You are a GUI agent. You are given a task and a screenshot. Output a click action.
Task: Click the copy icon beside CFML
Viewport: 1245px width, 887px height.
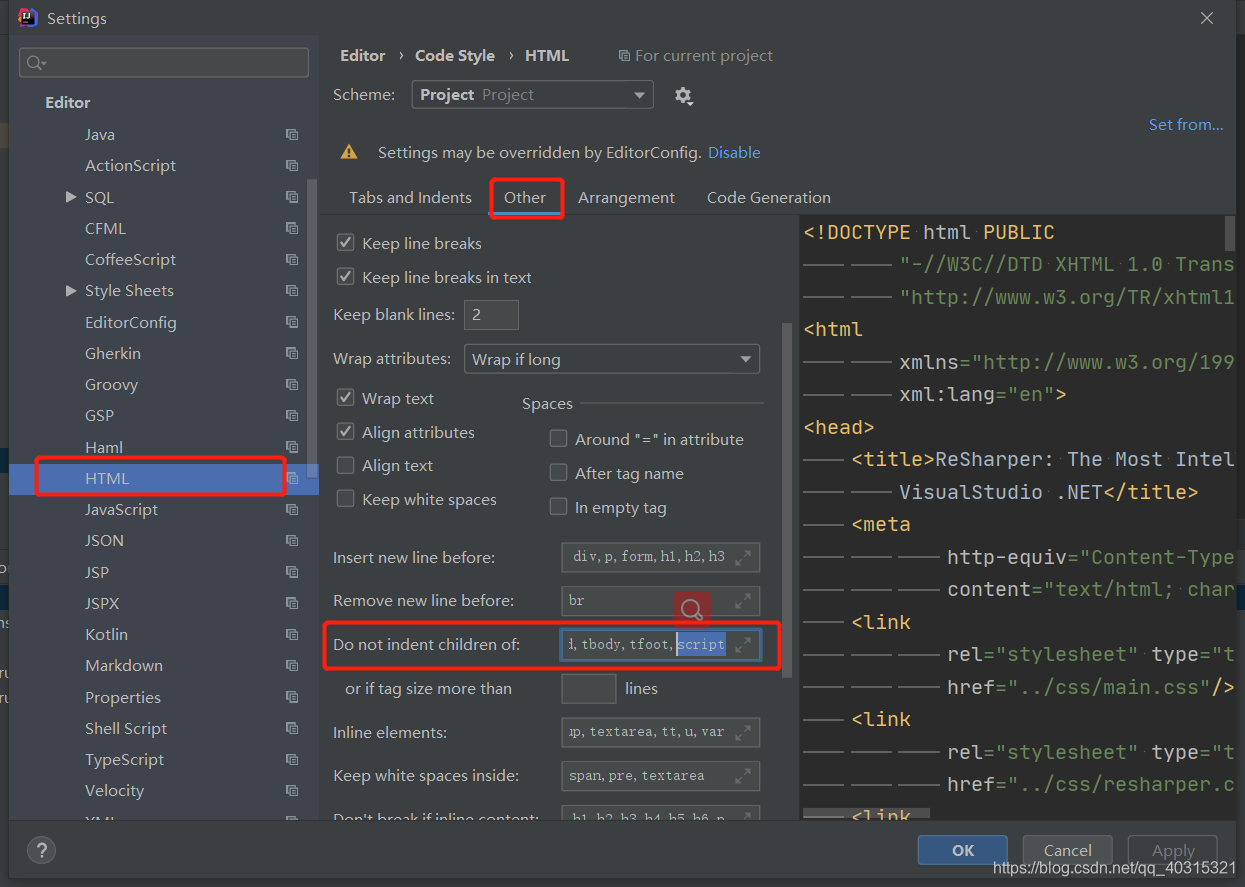292,228
